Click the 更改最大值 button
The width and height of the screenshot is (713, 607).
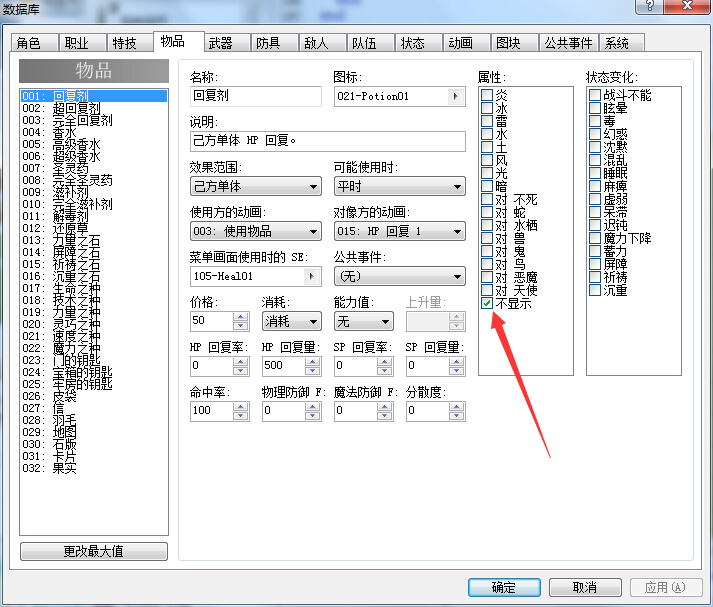coord(94,551)
